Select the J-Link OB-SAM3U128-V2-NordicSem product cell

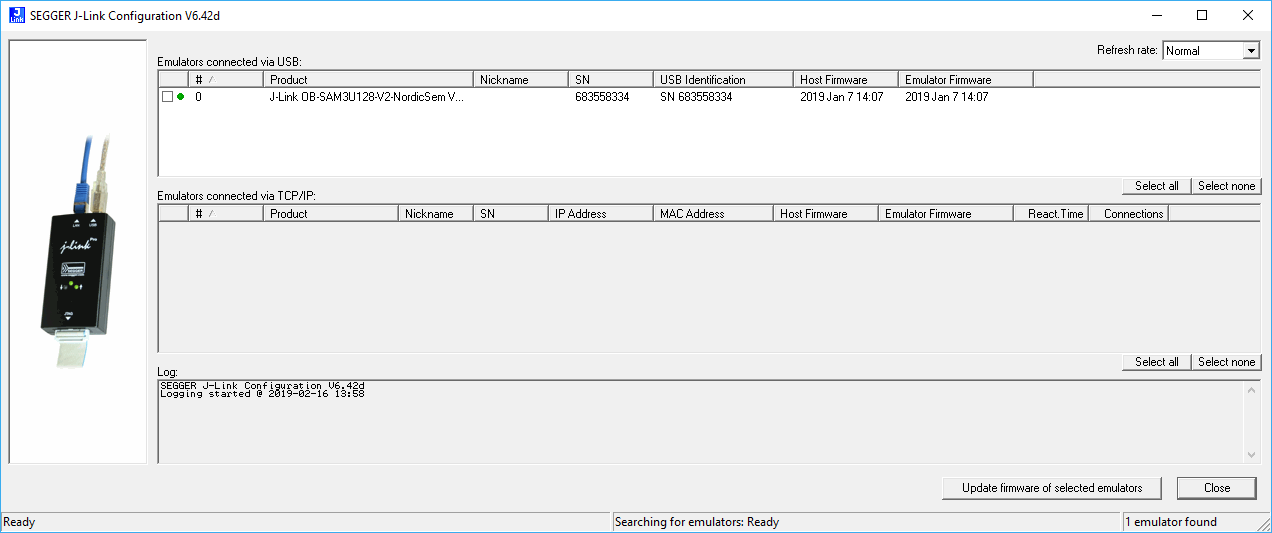pos(367,97)
